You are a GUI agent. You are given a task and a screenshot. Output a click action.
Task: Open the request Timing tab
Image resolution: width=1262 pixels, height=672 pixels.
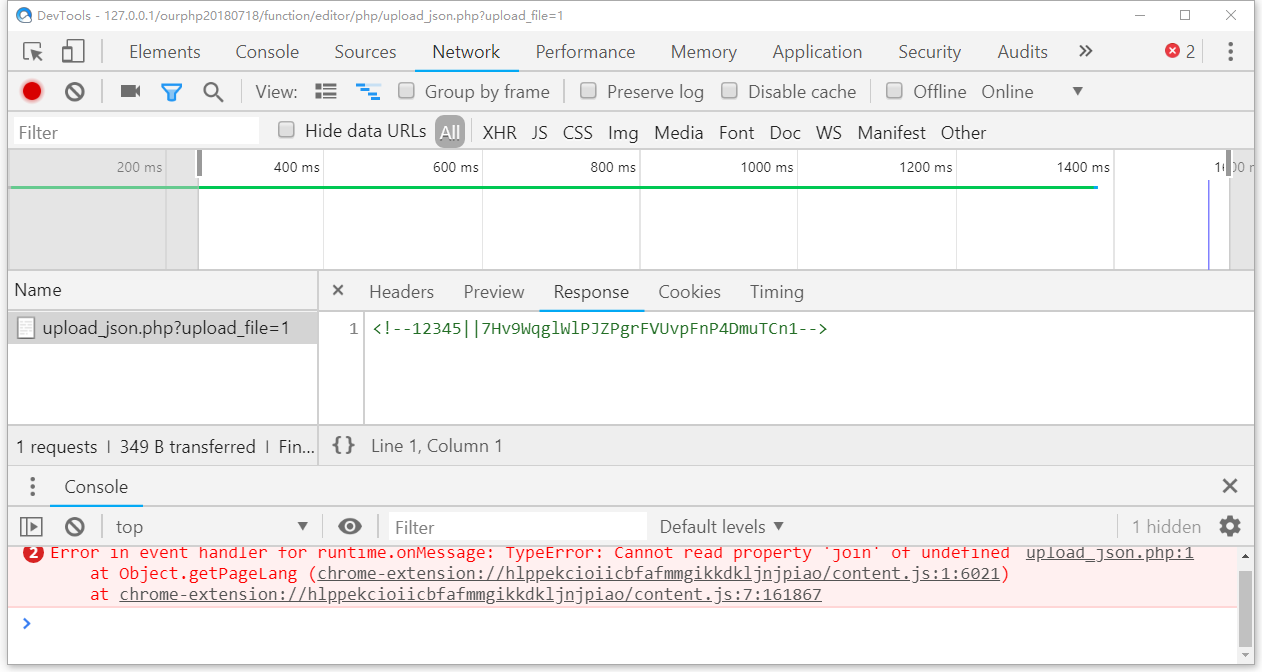pos(777,291)
